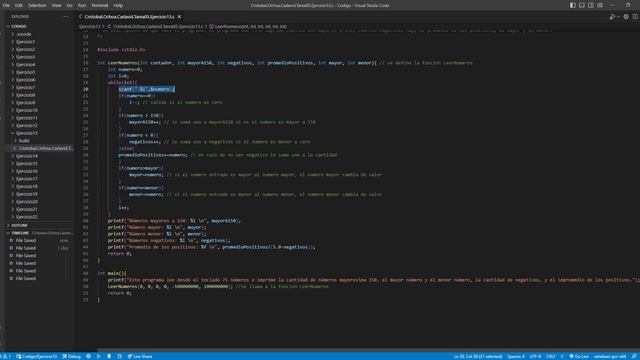Change indentation via Spaces: 4
Screen dimensions: 640x360
tap(516, 356)
